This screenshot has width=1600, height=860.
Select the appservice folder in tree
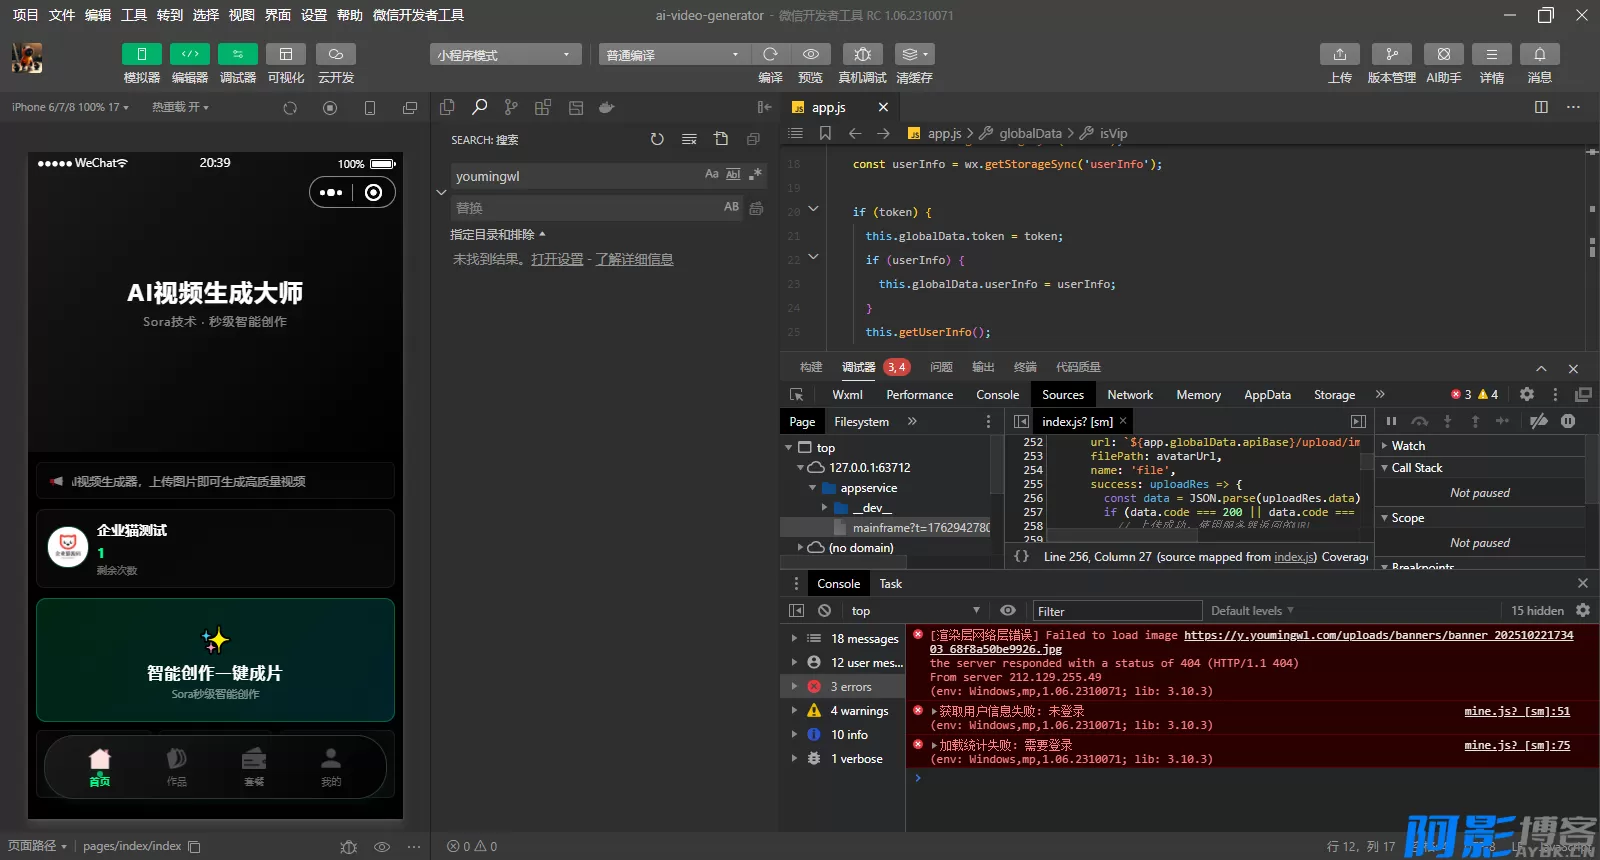(868, 488)
